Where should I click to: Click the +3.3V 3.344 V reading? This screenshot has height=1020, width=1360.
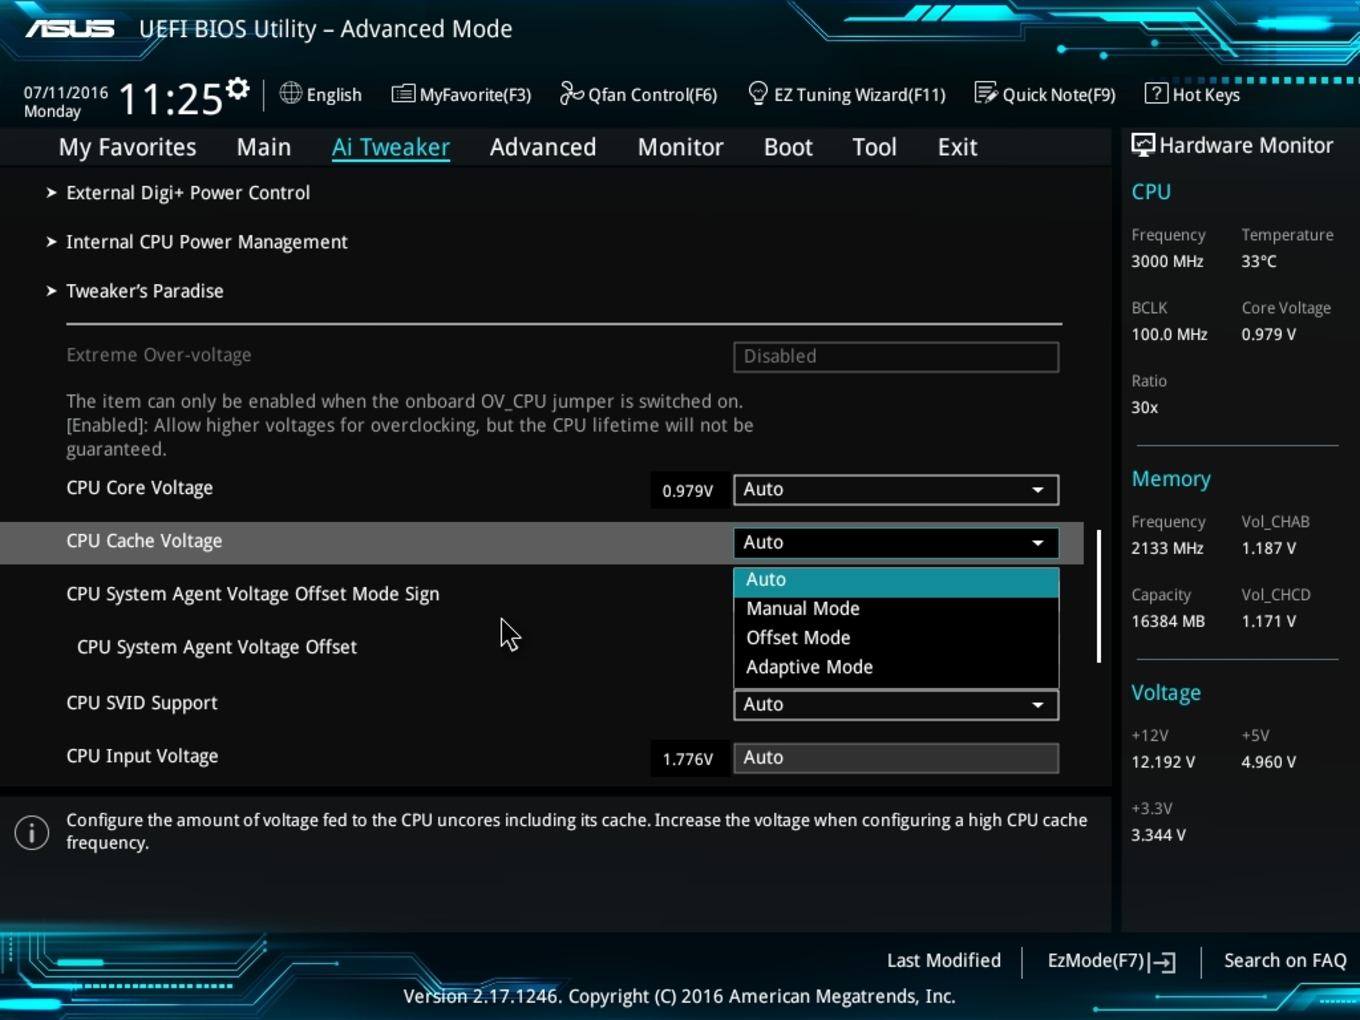[1158, 835]
